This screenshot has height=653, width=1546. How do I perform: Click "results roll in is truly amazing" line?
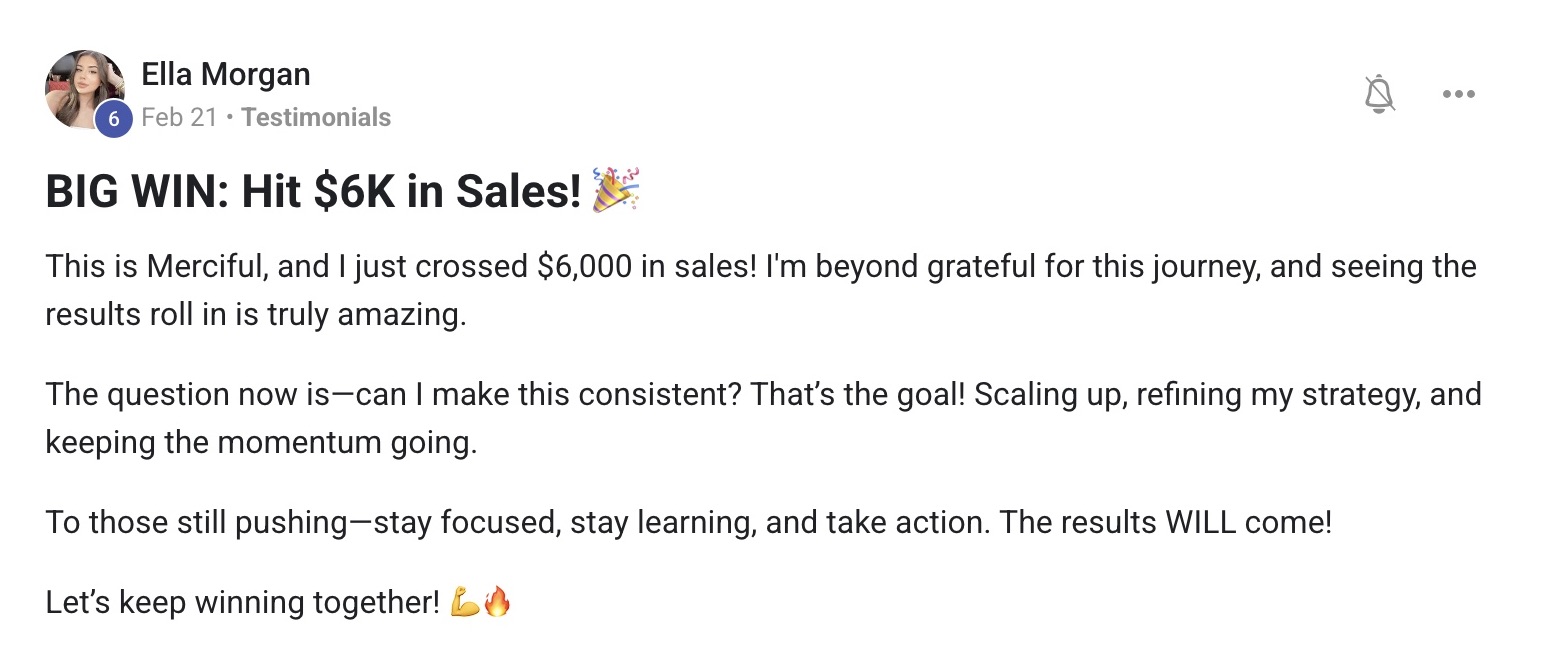tap(255, 315)
